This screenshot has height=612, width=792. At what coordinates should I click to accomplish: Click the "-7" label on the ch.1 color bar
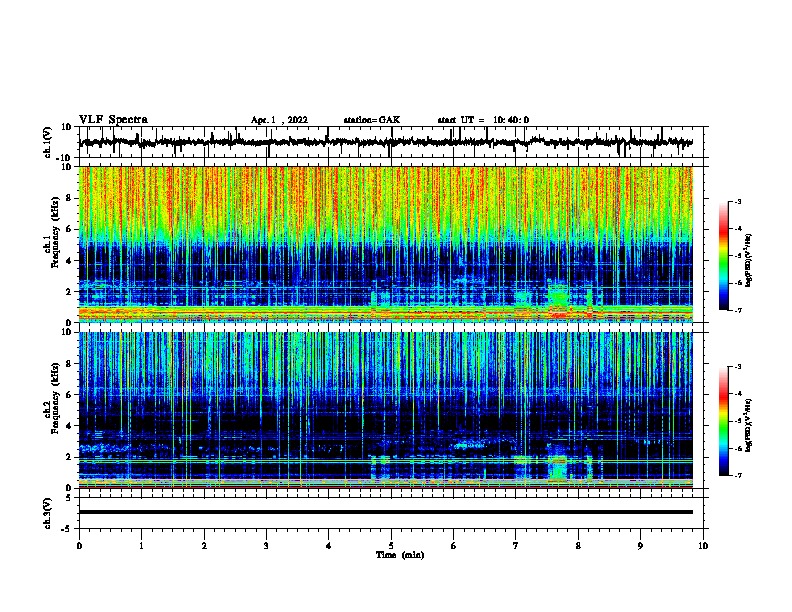click(738, 310)
